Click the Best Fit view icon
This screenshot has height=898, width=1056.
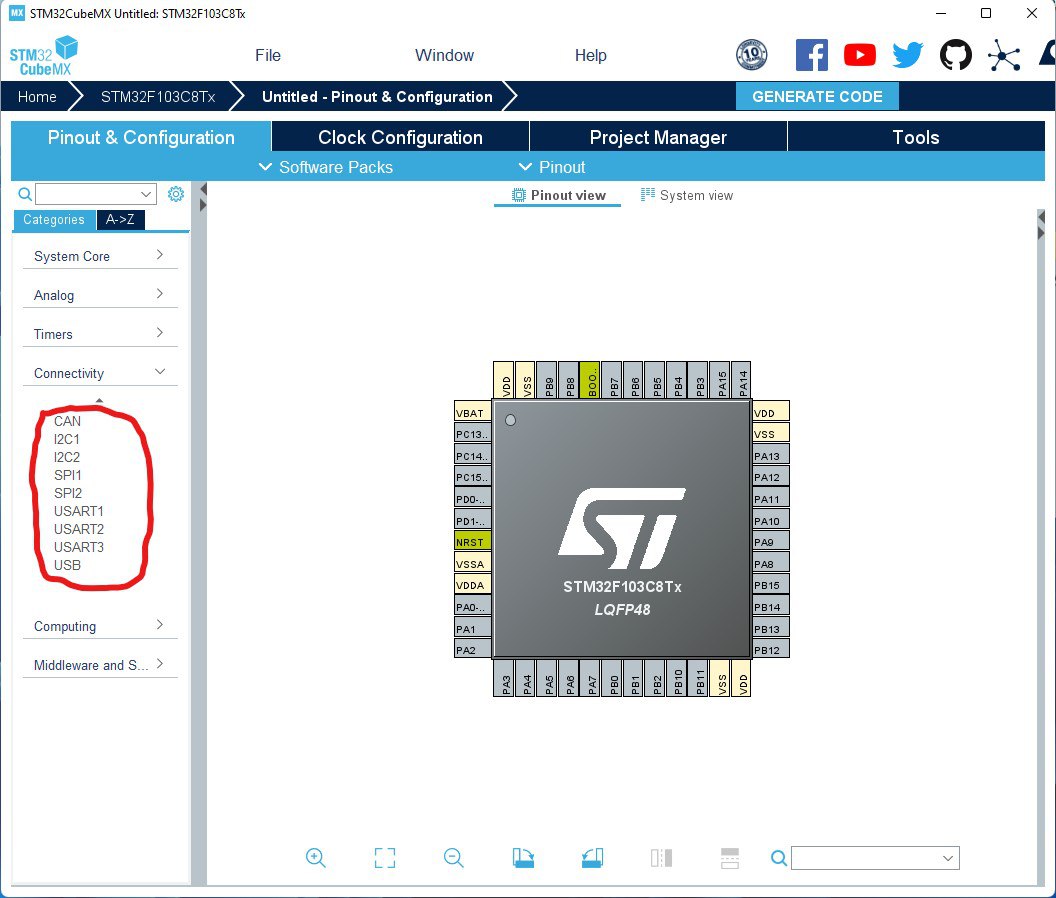[384, 858]
